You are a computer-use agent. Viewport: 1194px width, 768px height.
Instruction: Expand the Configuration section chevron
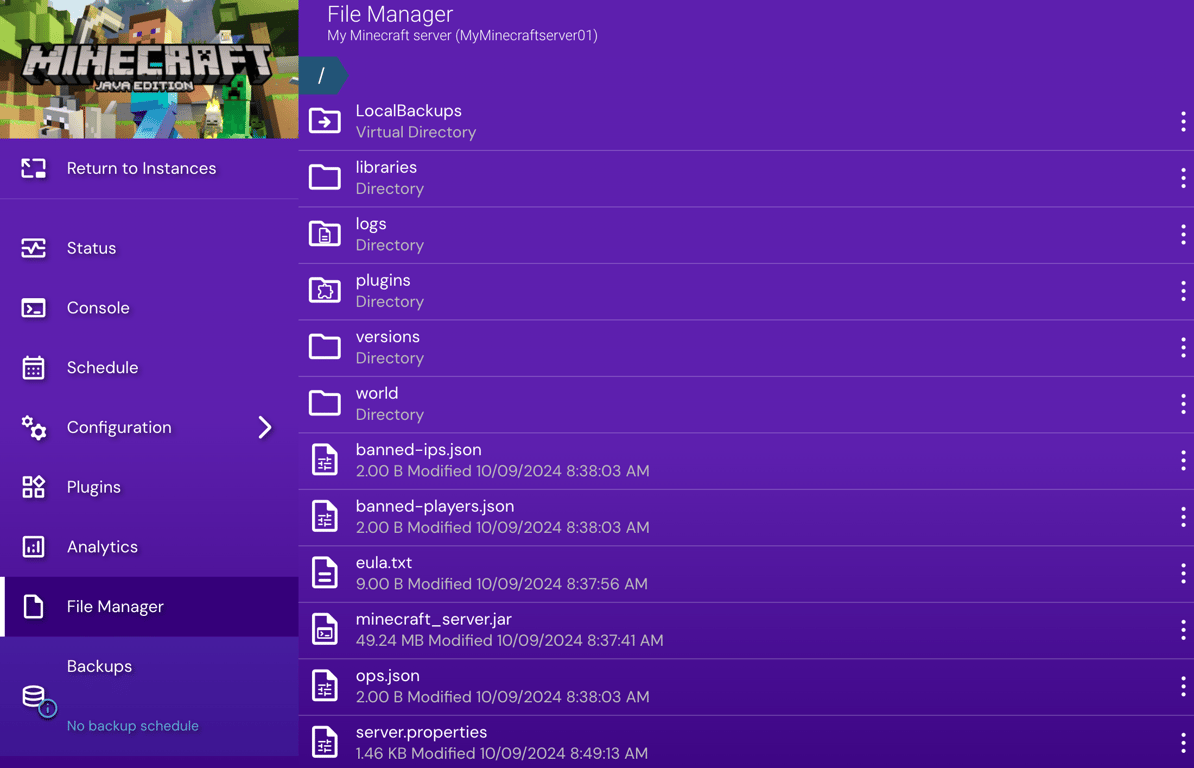click(x=265, y=427)
